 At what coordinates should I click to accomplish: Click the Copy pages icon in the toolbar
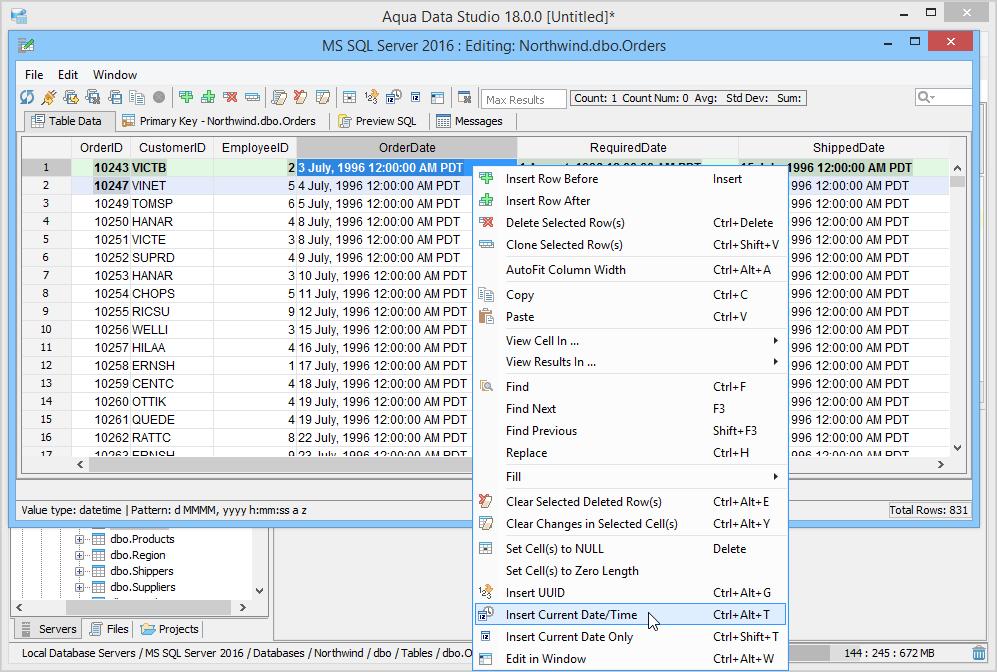point(137,97)
